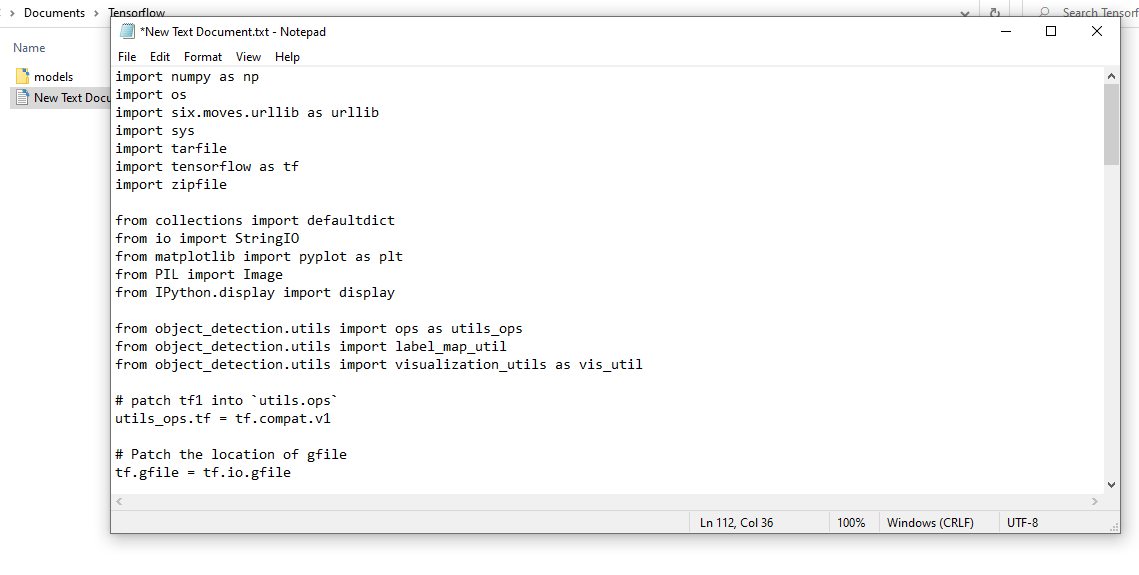This screenshot has height=575, width=1139.
Task: Open the View menu
Action: pos(248,57)
